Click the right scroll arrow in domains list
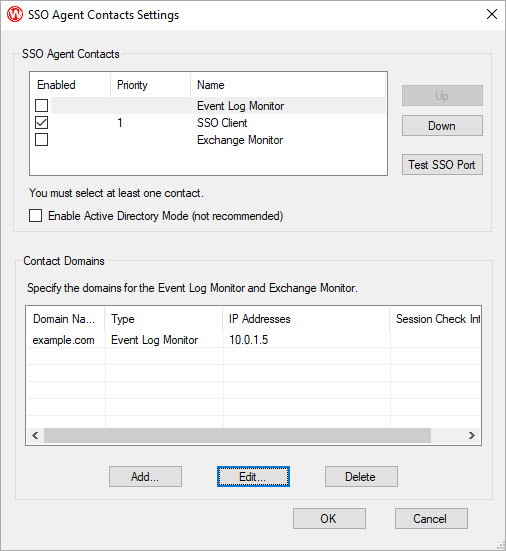The image size is (506, 551). pyautogui.click(x=472, y=436)
